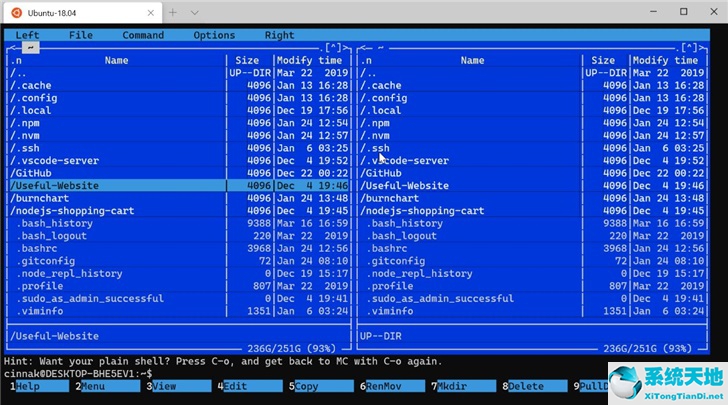Open the Left menu in Midnight Commander

click(x=27, y=35)
